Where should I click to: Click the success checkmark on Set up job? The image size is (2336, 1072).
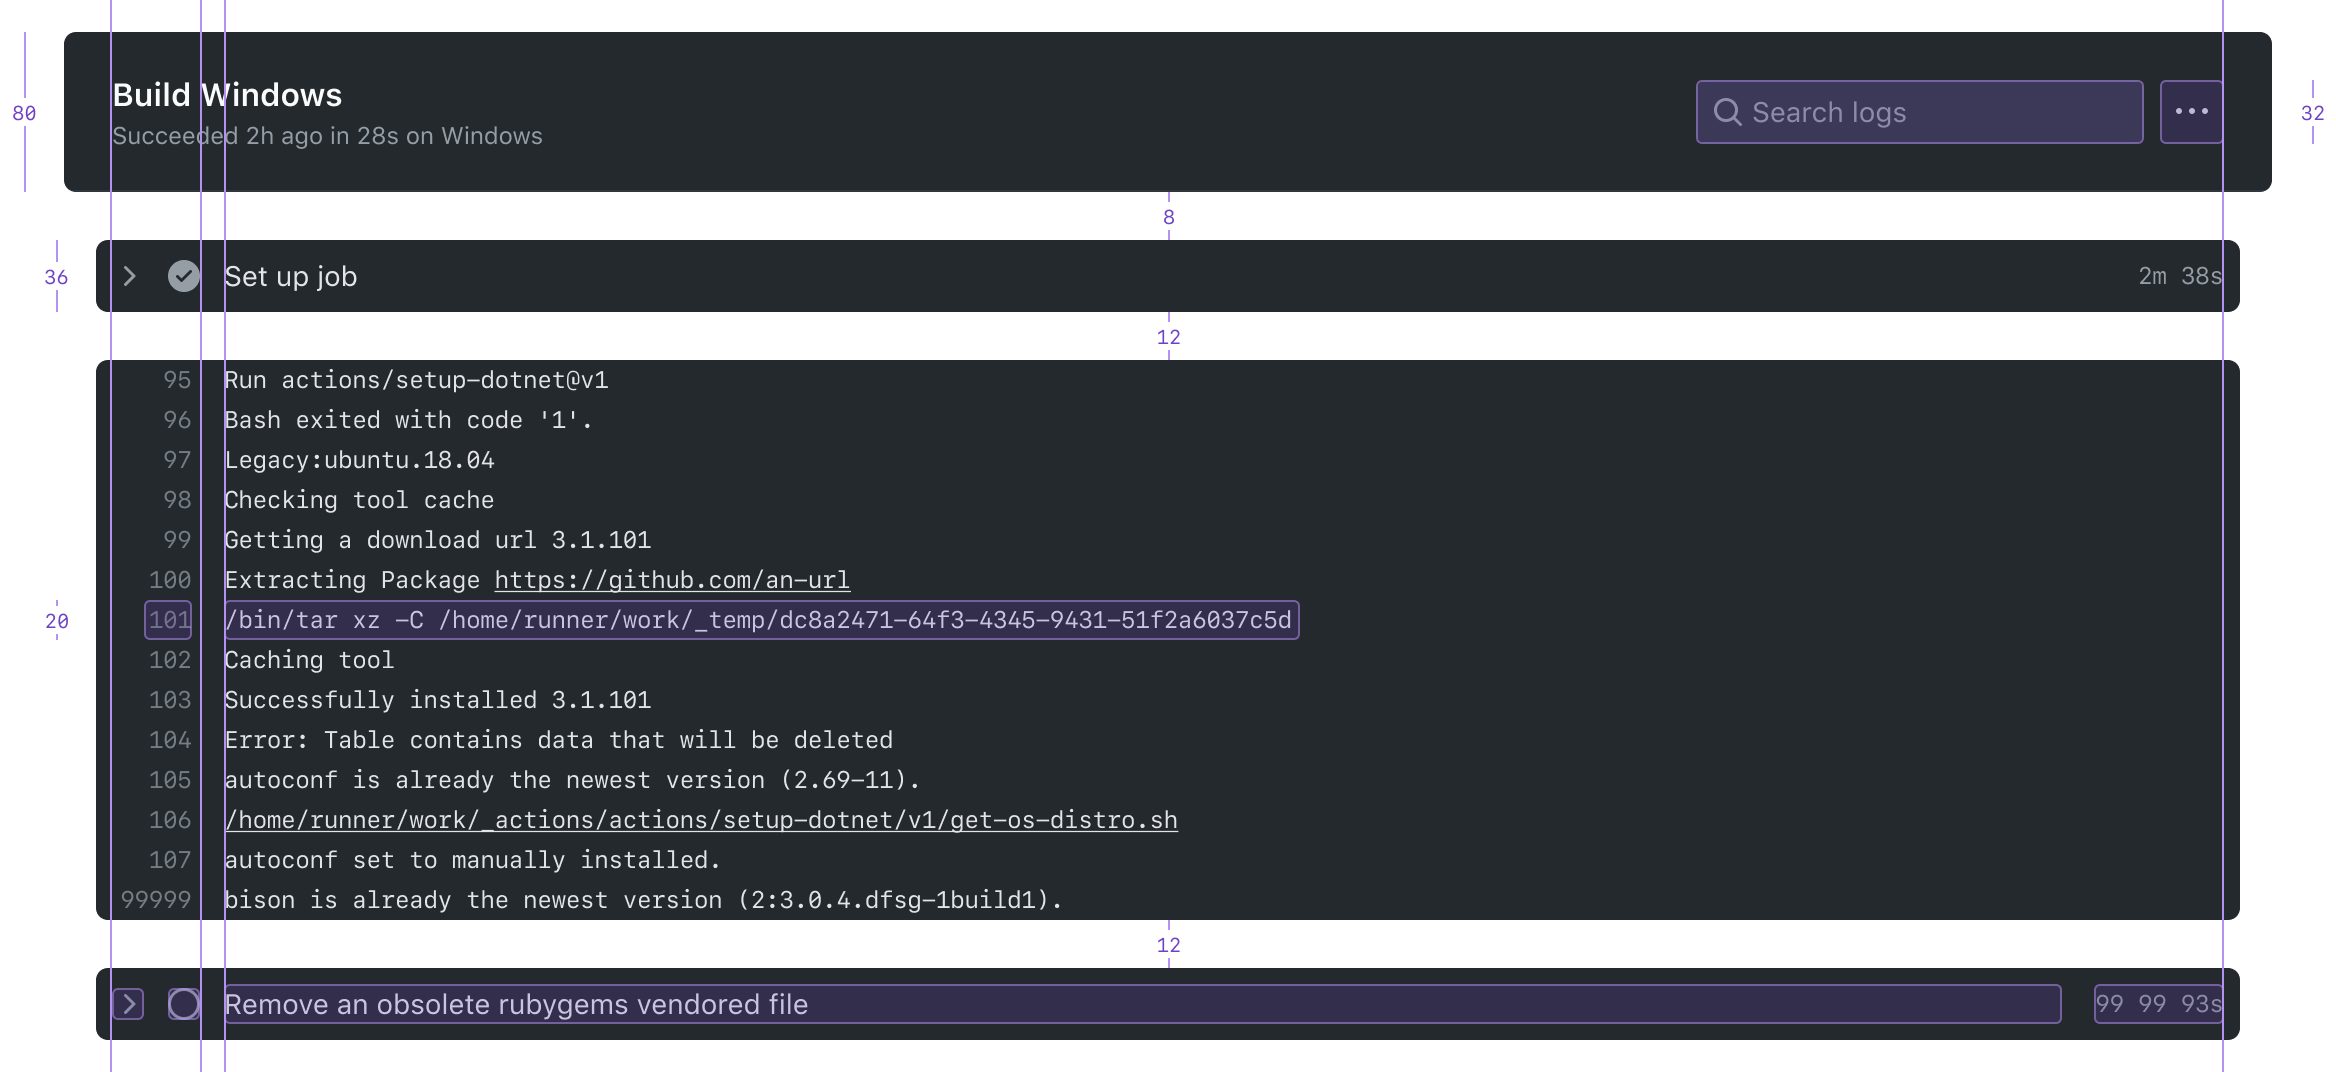[183, 276]
